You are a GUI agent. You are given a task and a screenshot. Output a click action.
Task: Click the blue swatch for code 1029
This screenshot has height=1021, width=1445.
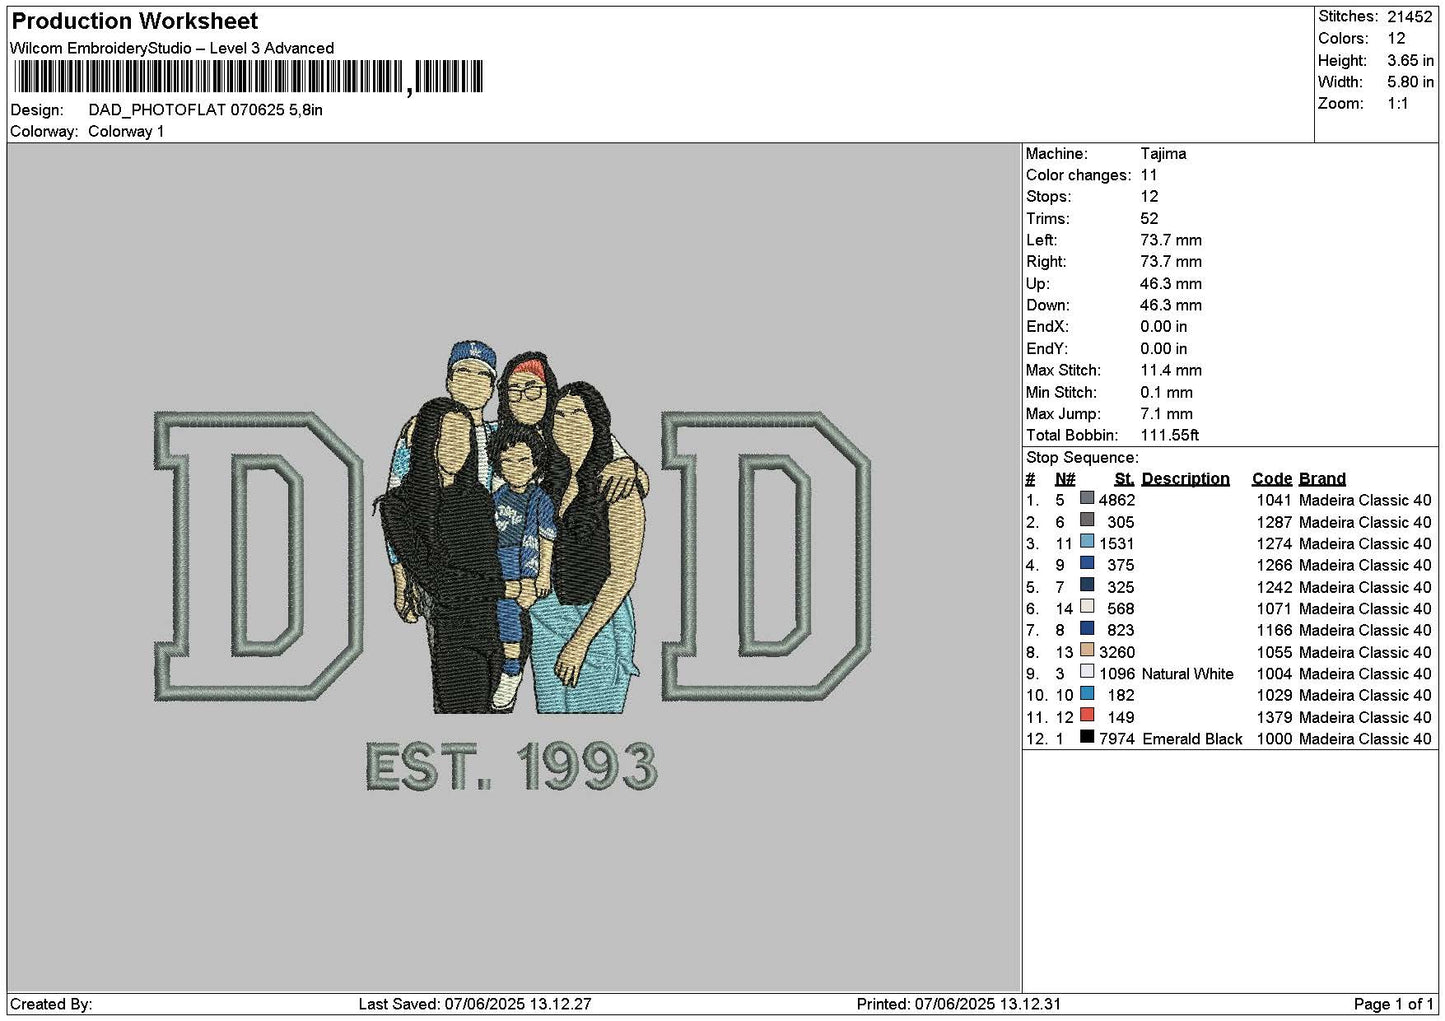pos(1087,694)
